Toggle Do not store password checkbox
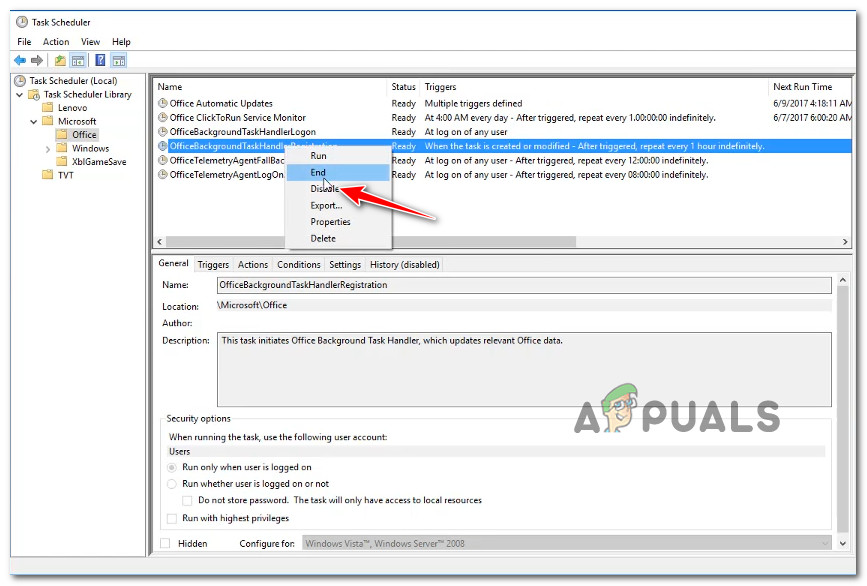This screenshot has width=867, height=586. click(x=187, y=500)
